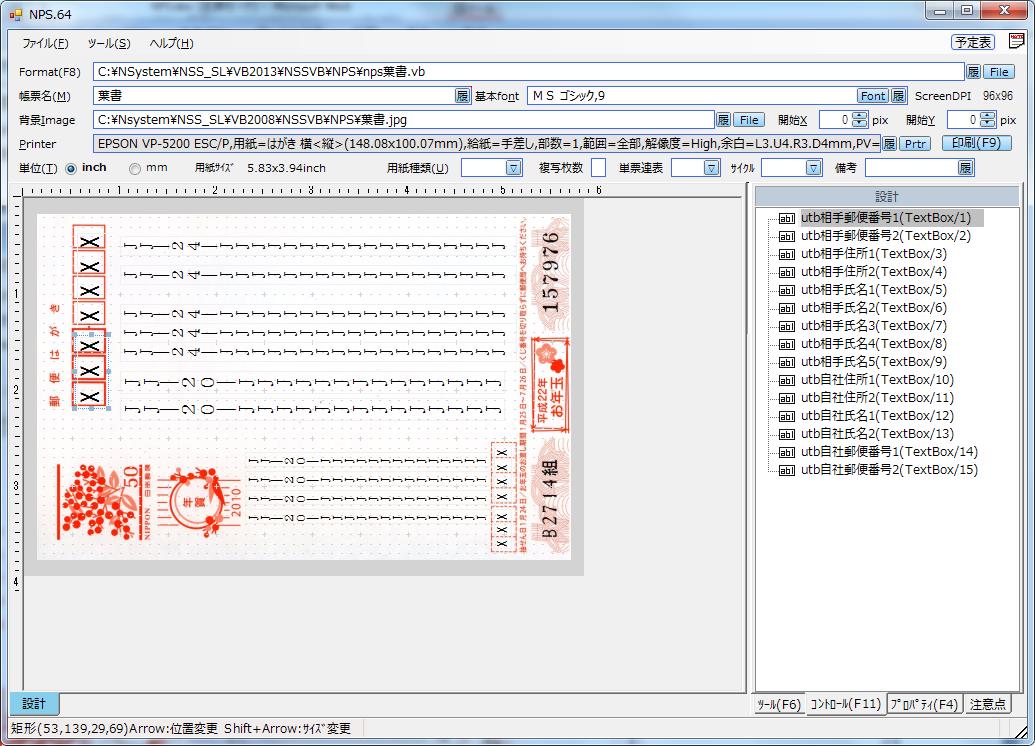Open the ｻｲｸﾙ dropdown list
Image resolution: width=1035 pixels, height=746 pixels.
coord(813,168)
